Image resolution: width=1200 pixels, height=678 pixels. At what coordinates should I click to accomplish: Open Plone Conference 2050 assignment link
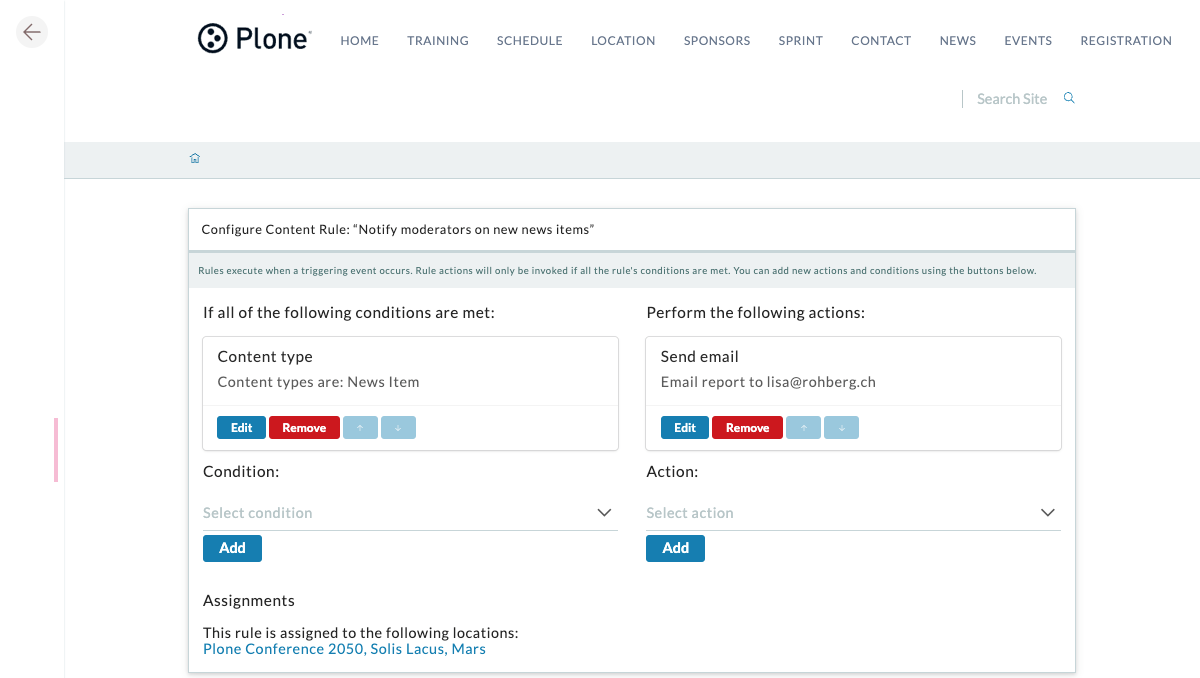[344, 649]
